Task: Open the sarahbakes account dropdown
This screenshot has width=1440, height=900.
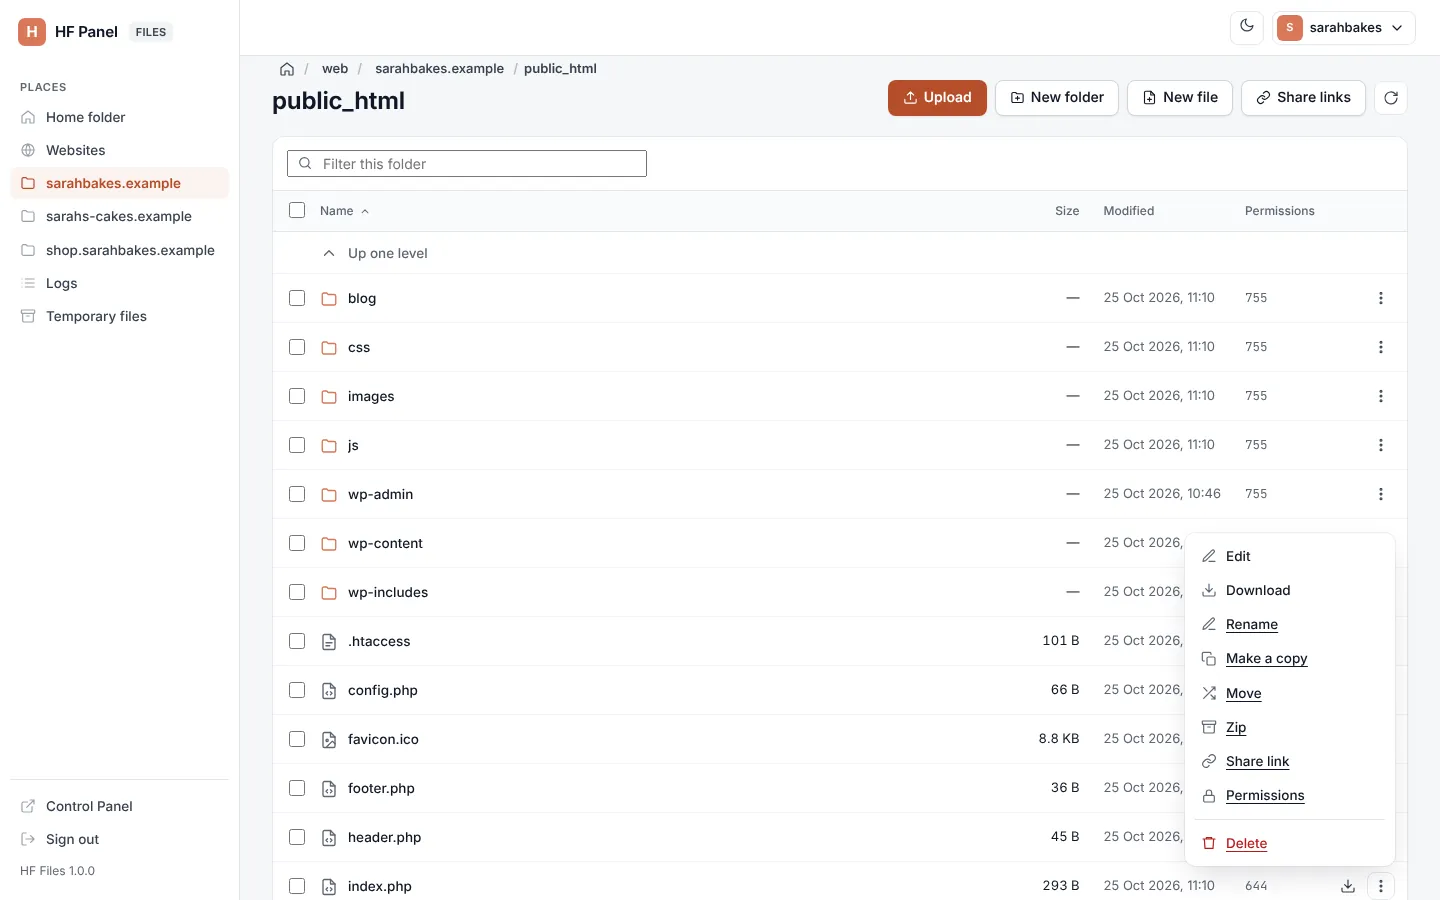Action: [x=1344, y=28]
